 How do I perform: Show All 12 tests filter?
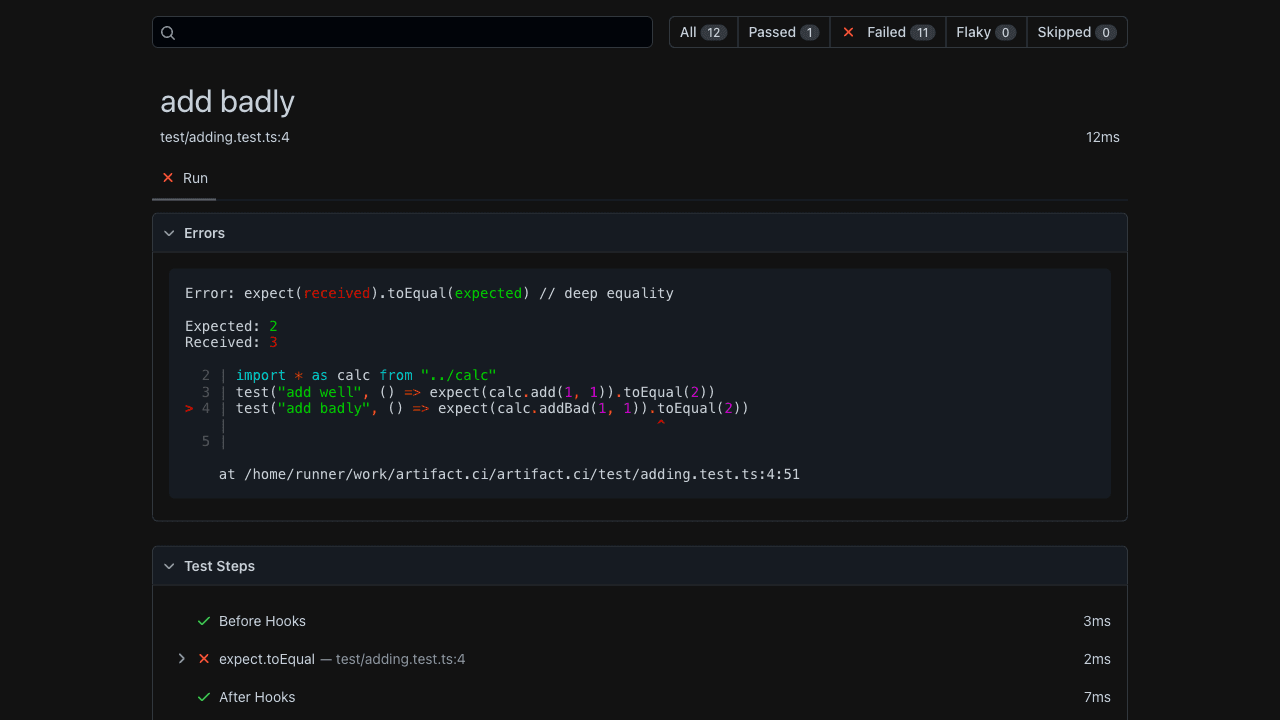tap(703, 32)
